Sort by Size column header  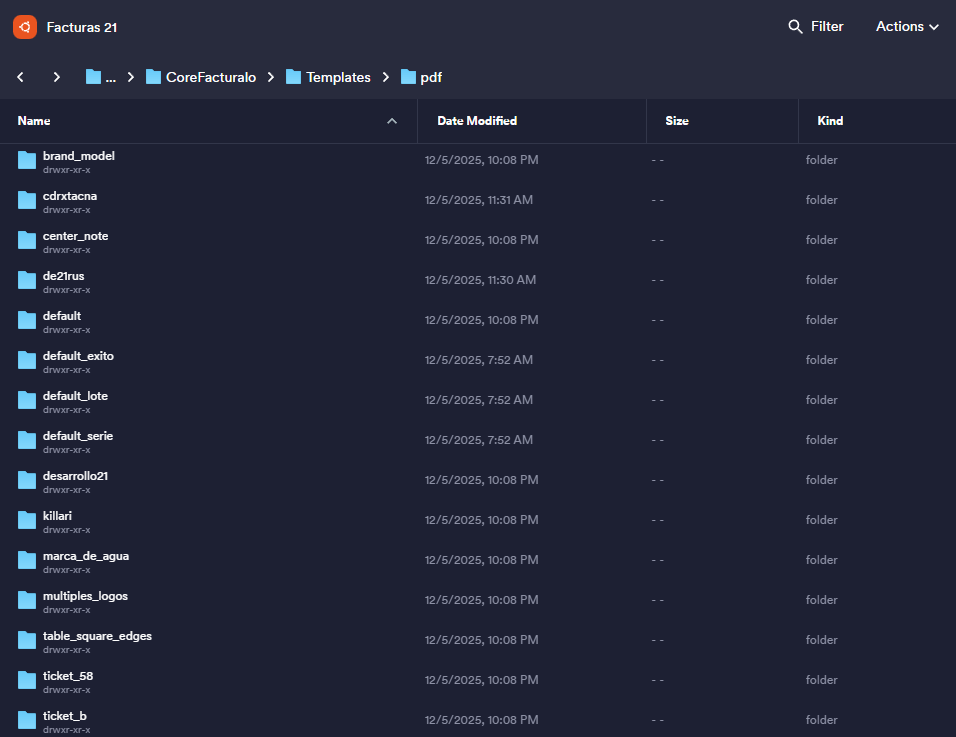point(677,121)
